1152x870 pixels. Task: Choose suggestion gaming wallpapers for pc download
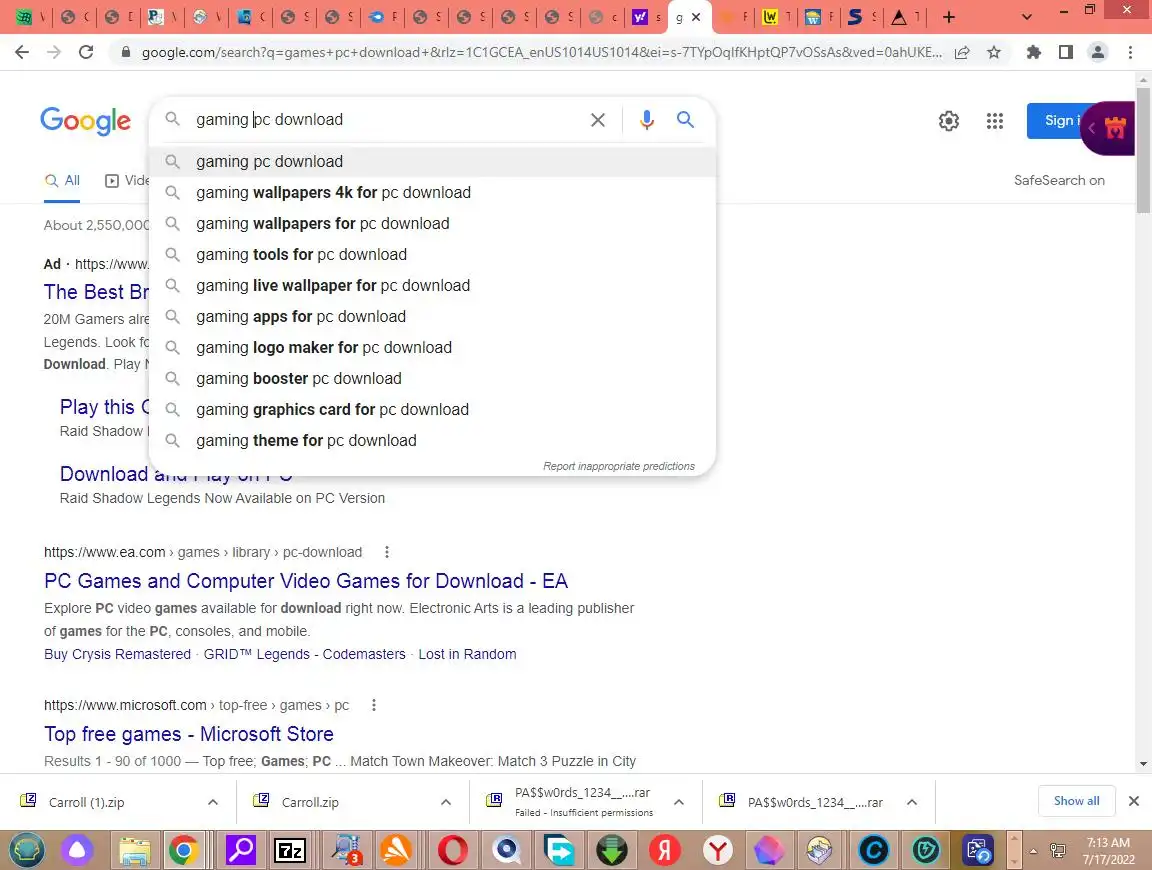click(432, 223)
